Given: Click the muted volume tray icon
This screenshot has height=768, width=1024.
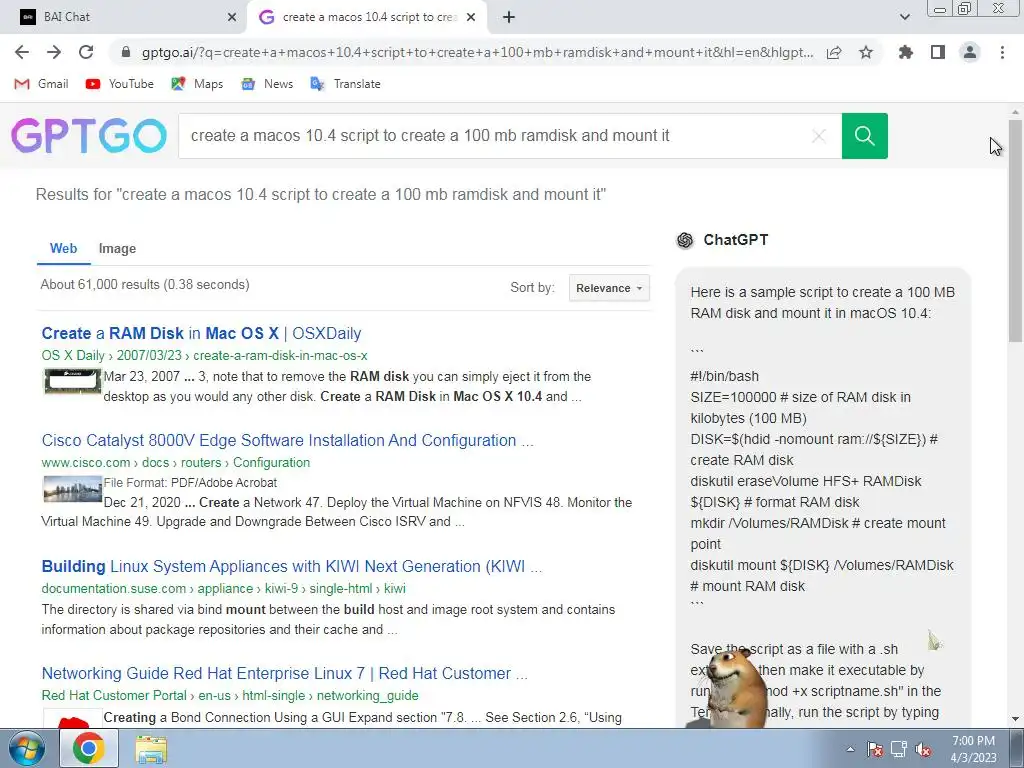Looking at the screenshot, I should click(923, 749).
